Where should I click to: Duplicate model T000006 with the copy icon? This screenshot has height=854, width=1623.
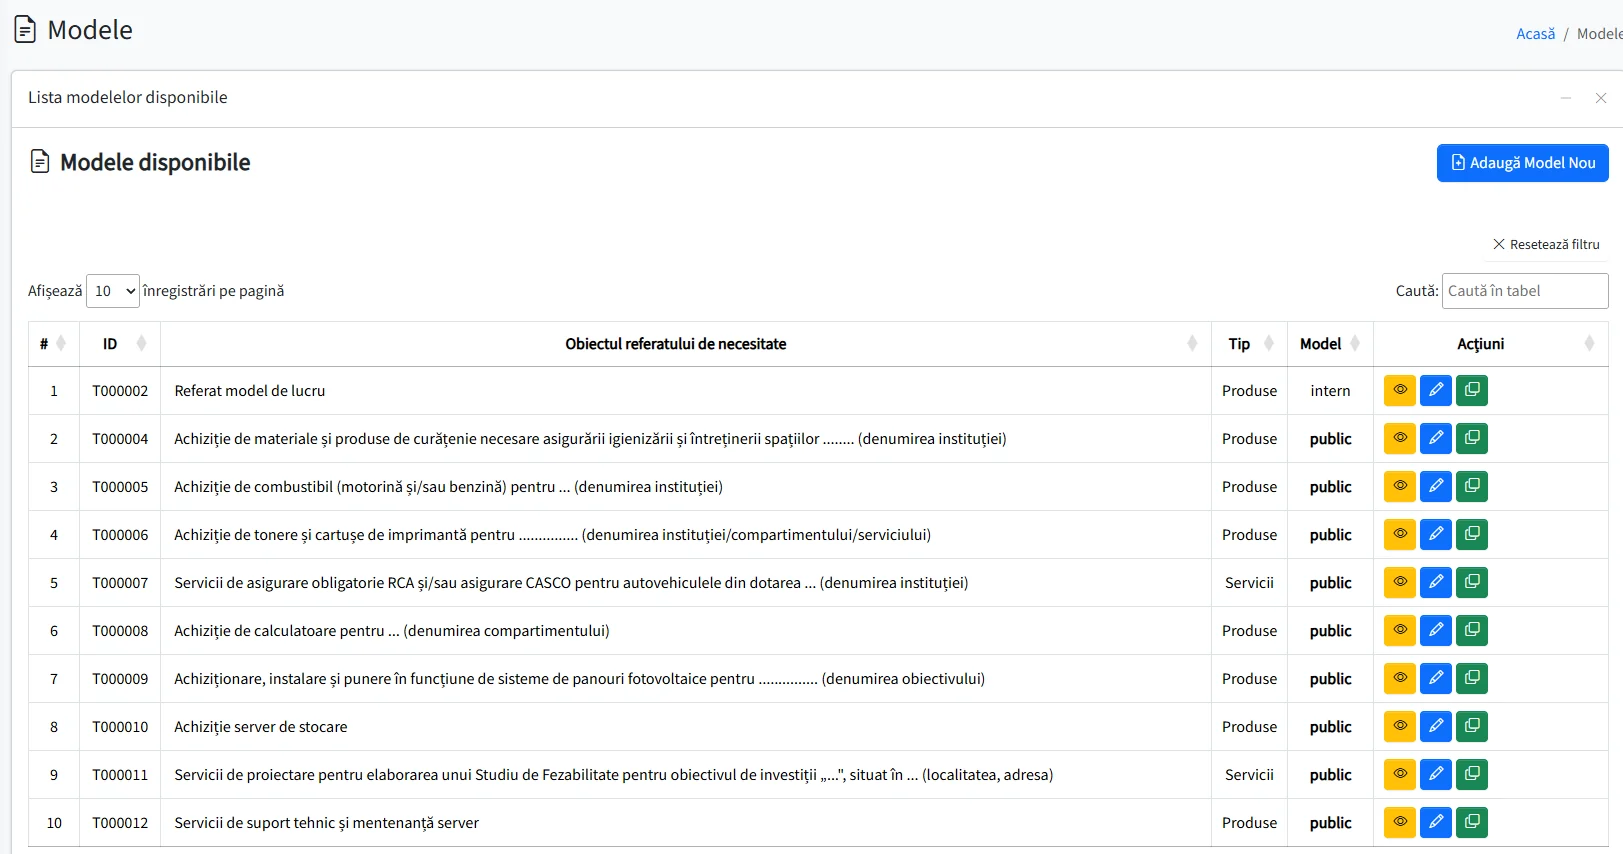[1472, 534]
